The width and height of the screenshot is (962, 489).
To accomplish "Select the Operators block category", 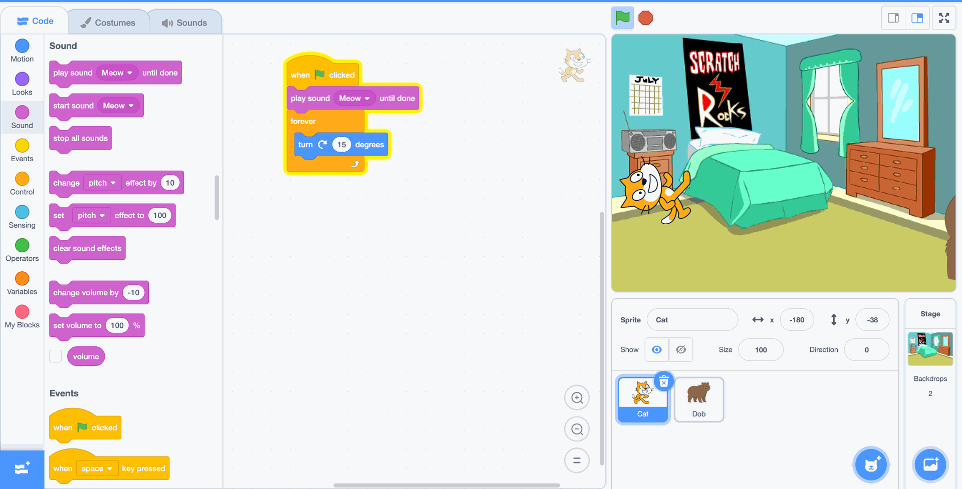I will coord(22,250).
